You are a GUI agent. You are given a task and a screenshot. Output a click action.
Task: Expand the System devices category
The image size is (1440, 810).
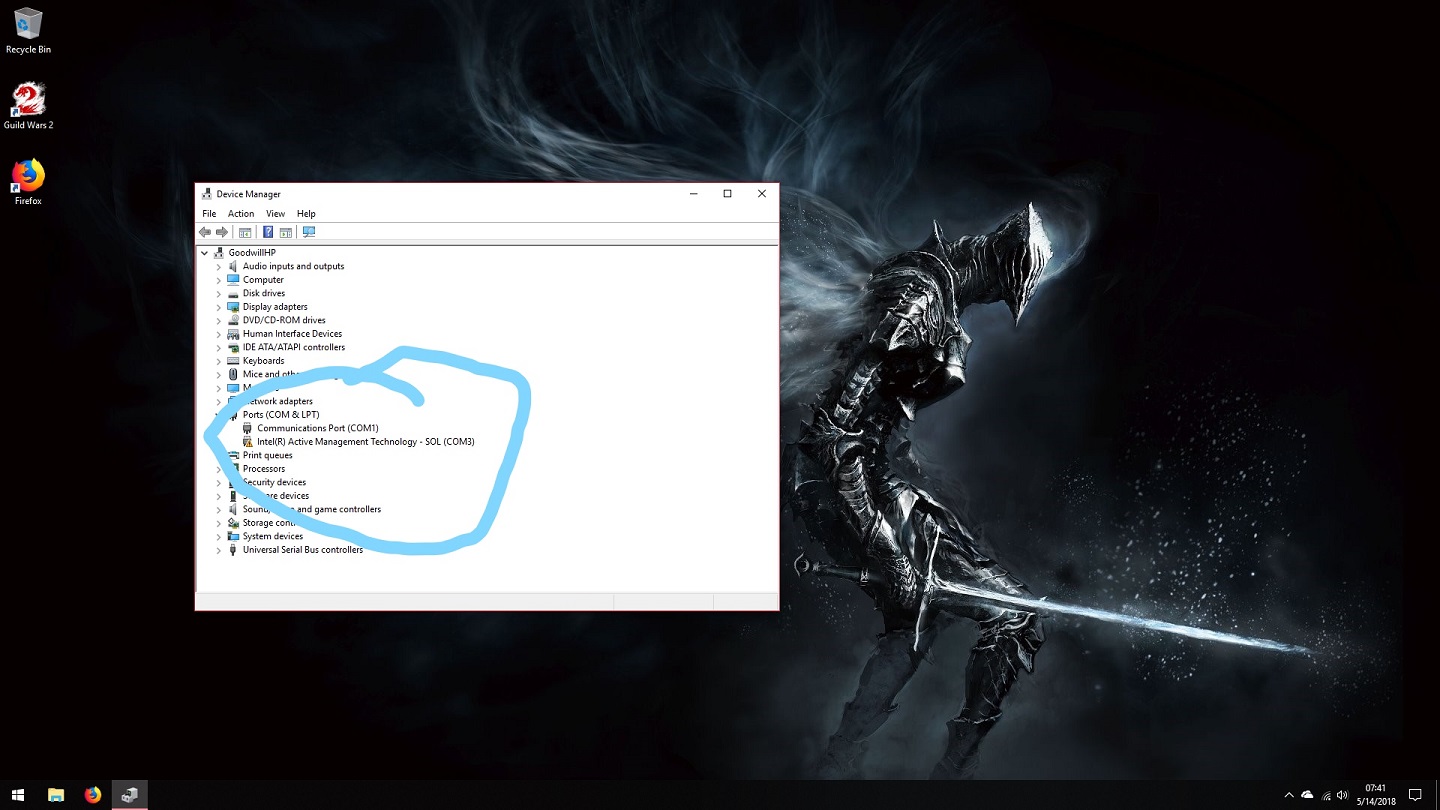pyautogui.click(x=219, y=537)
